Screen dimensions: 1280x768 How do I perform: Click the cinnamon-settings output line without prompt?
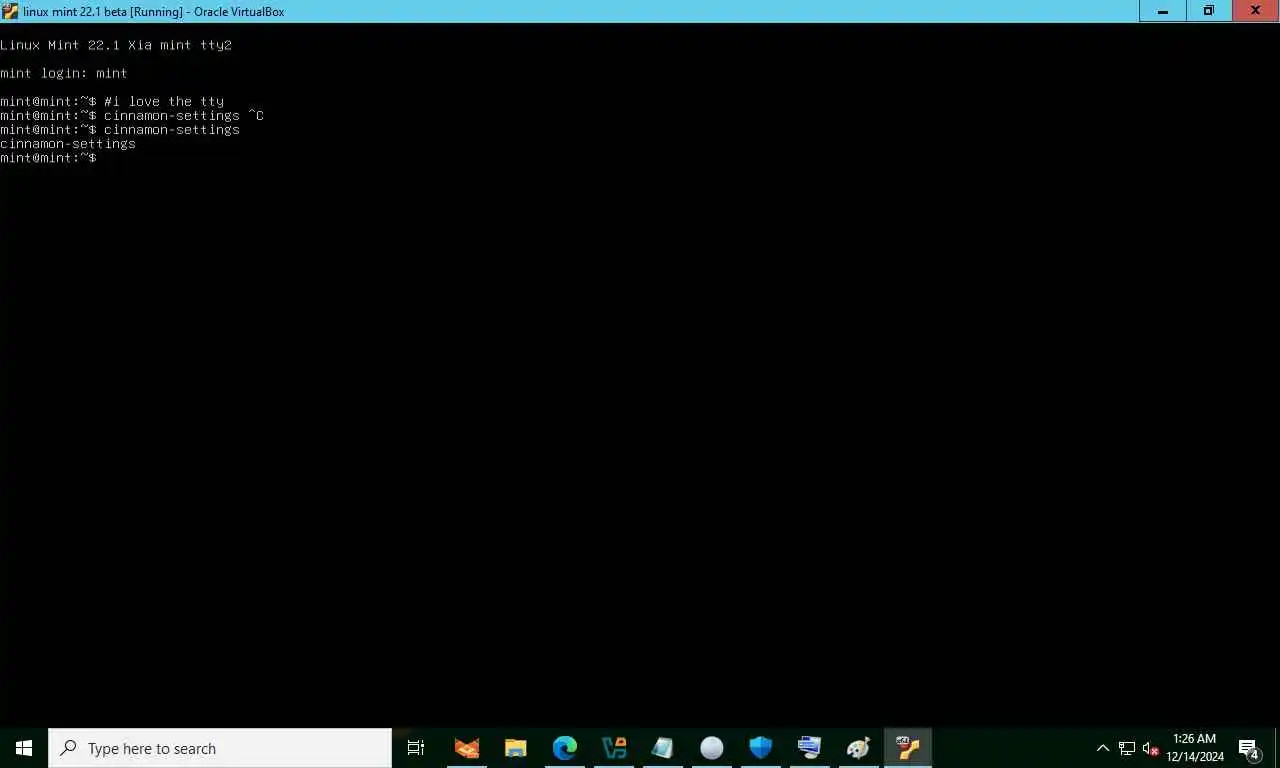(x=68, y=144)
